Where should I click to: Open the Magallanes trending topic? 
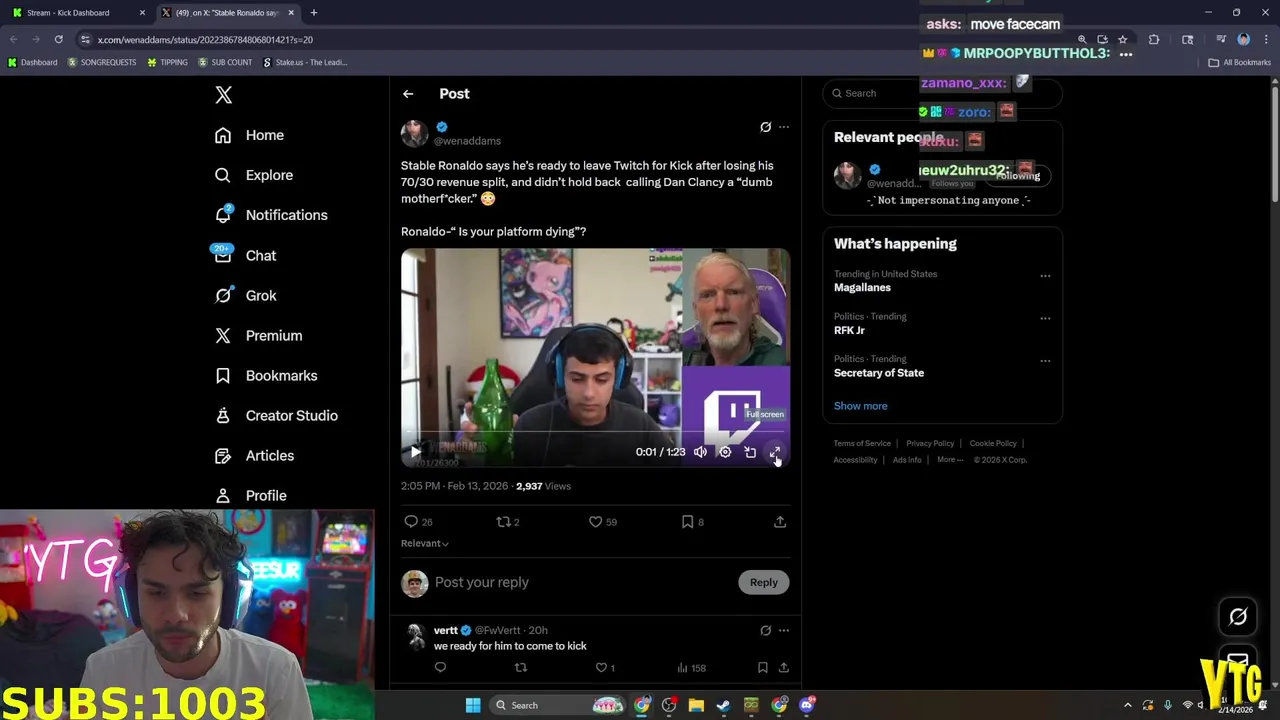click(x=862, y=288)
